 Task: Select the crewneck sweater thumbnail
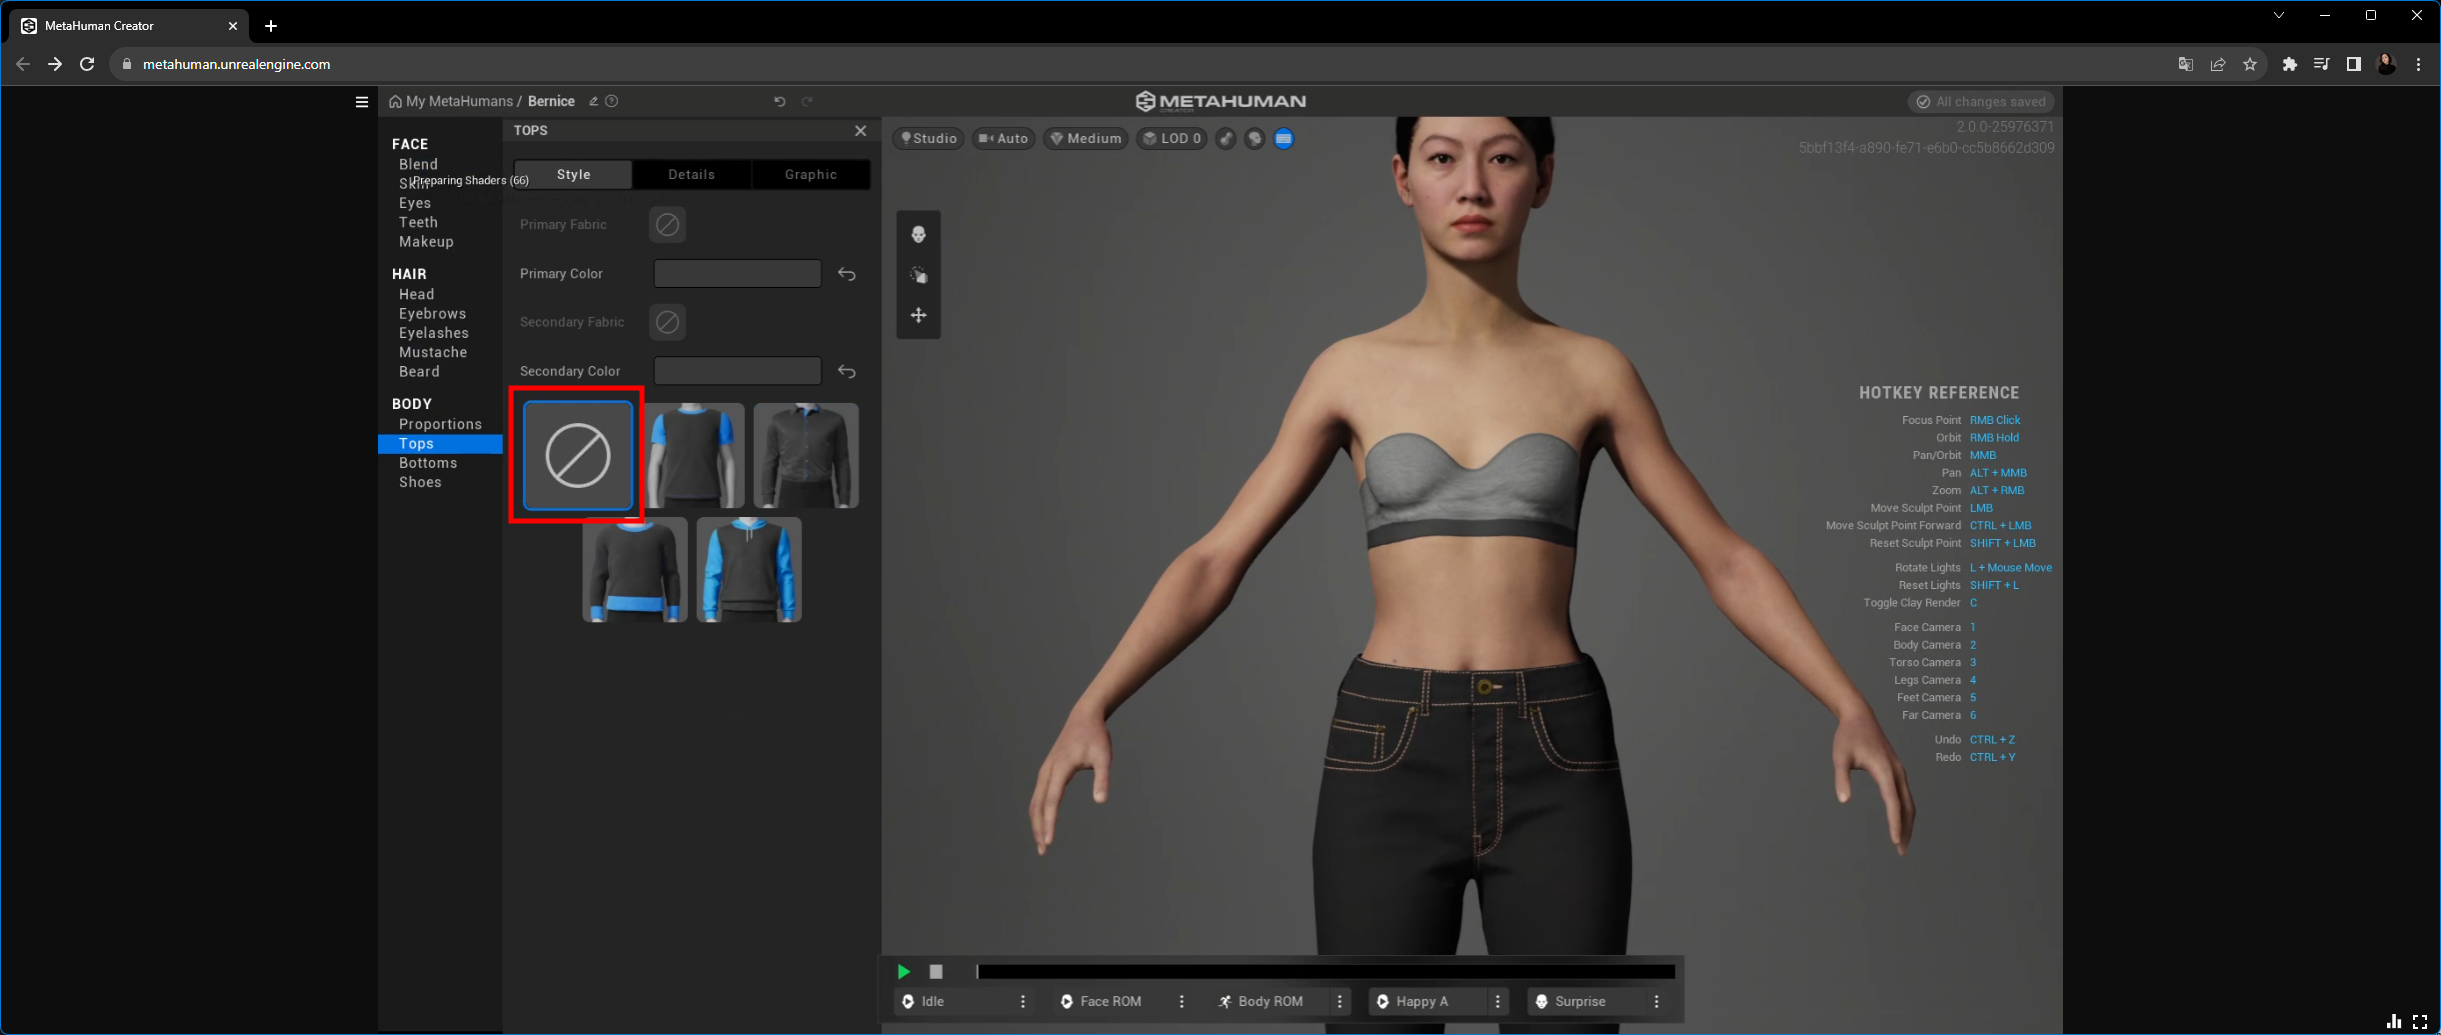(635, 570)
